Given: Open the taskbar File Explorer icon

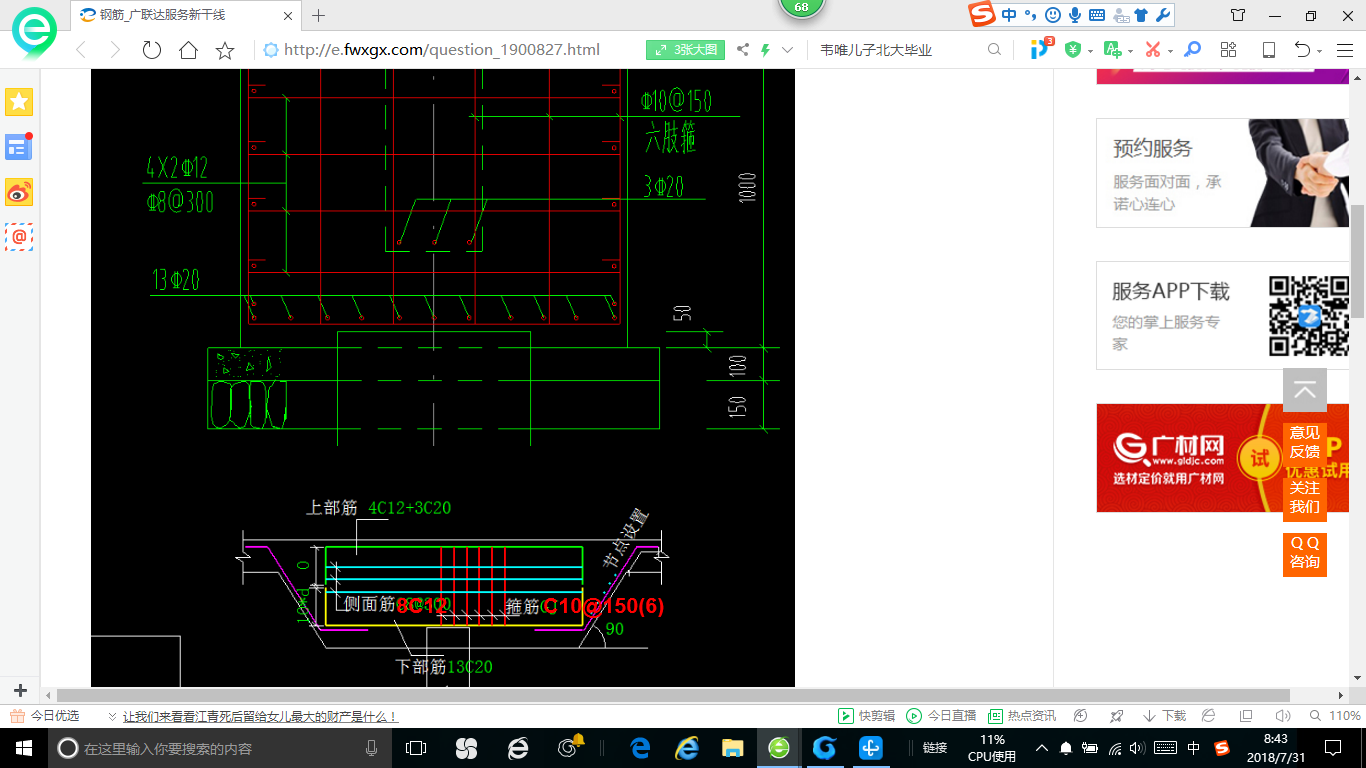Looking at the screenshot, I should (733, 747).
